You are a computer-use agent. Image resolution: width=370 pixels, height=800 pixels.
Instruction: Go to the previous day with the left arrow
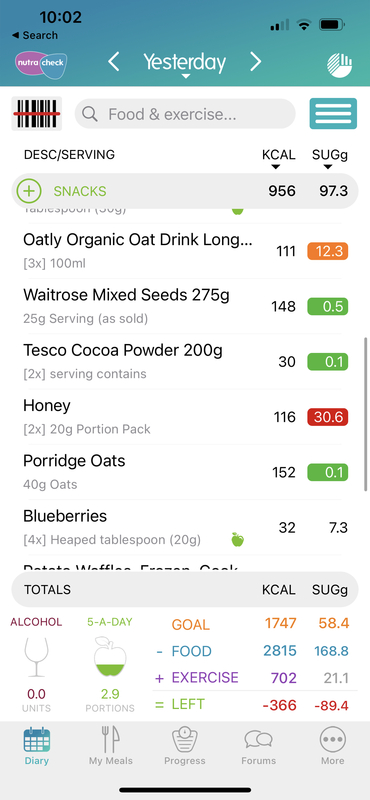(114, 62)
